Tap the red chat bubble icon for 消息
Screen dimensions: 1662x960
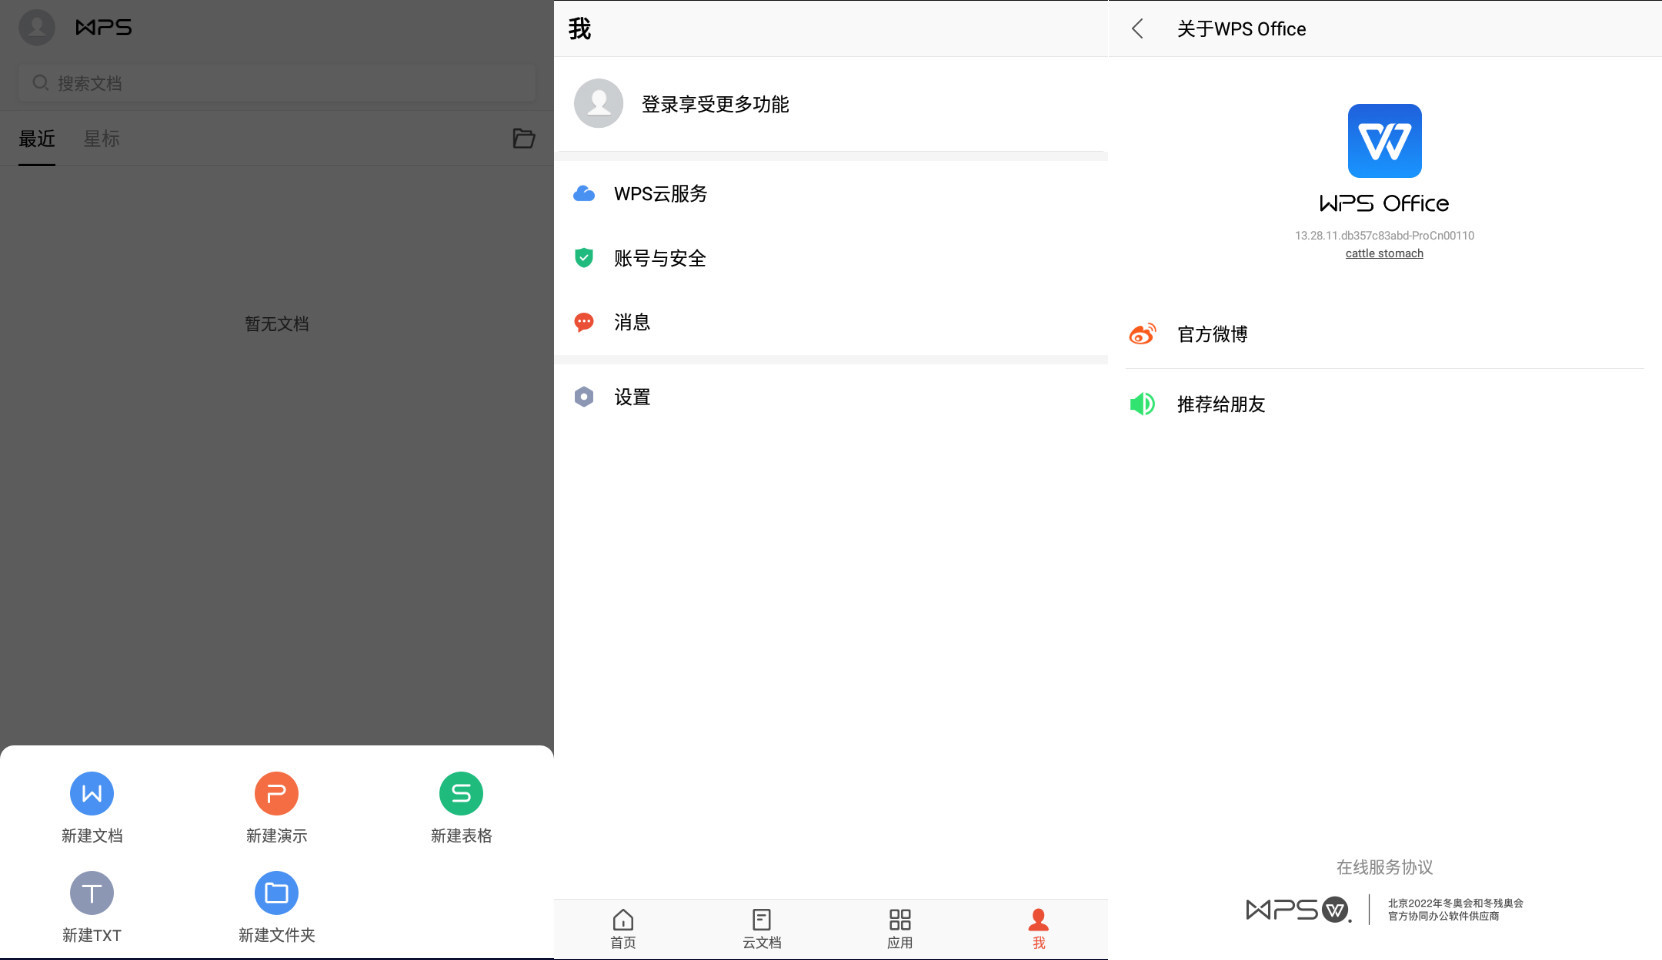pyautogui.click(x=584, y=322)
